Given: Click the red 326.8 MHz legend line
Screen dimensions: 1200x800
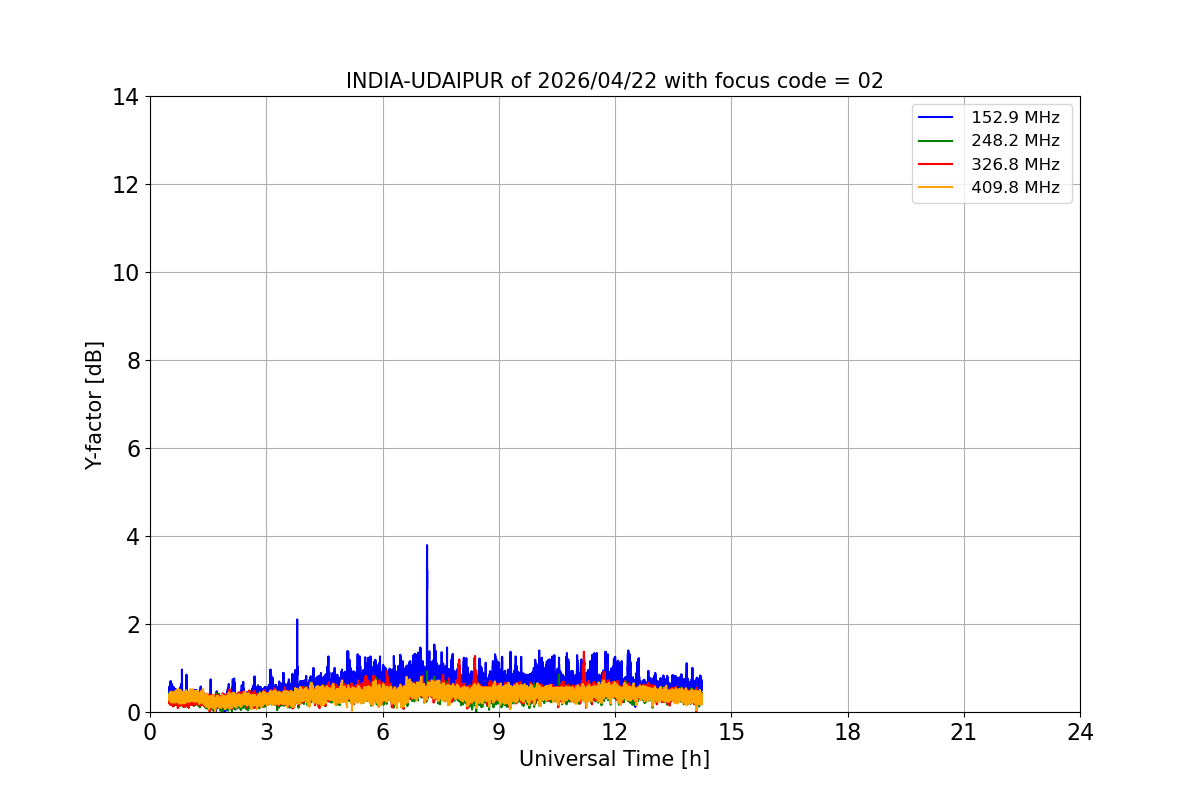Looking at the screenshot, I should point(936,164).
